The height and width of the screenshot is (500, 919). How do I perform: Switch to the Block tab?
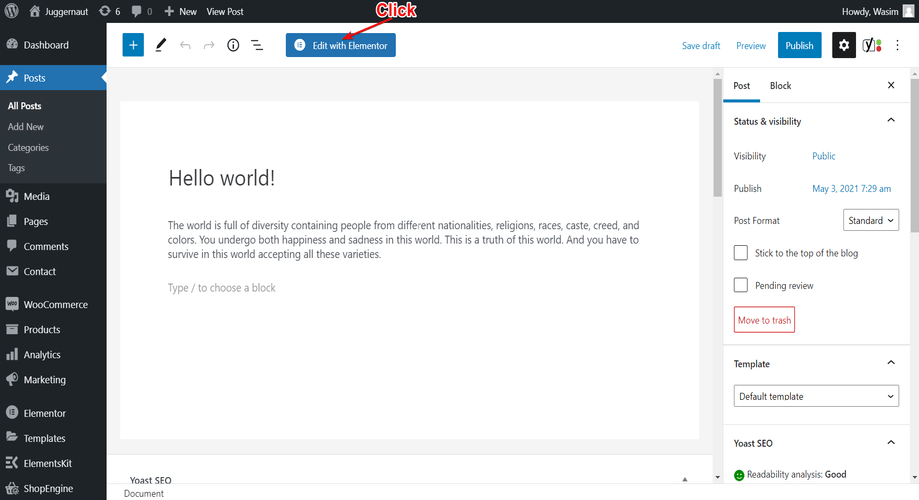point(780,86)
